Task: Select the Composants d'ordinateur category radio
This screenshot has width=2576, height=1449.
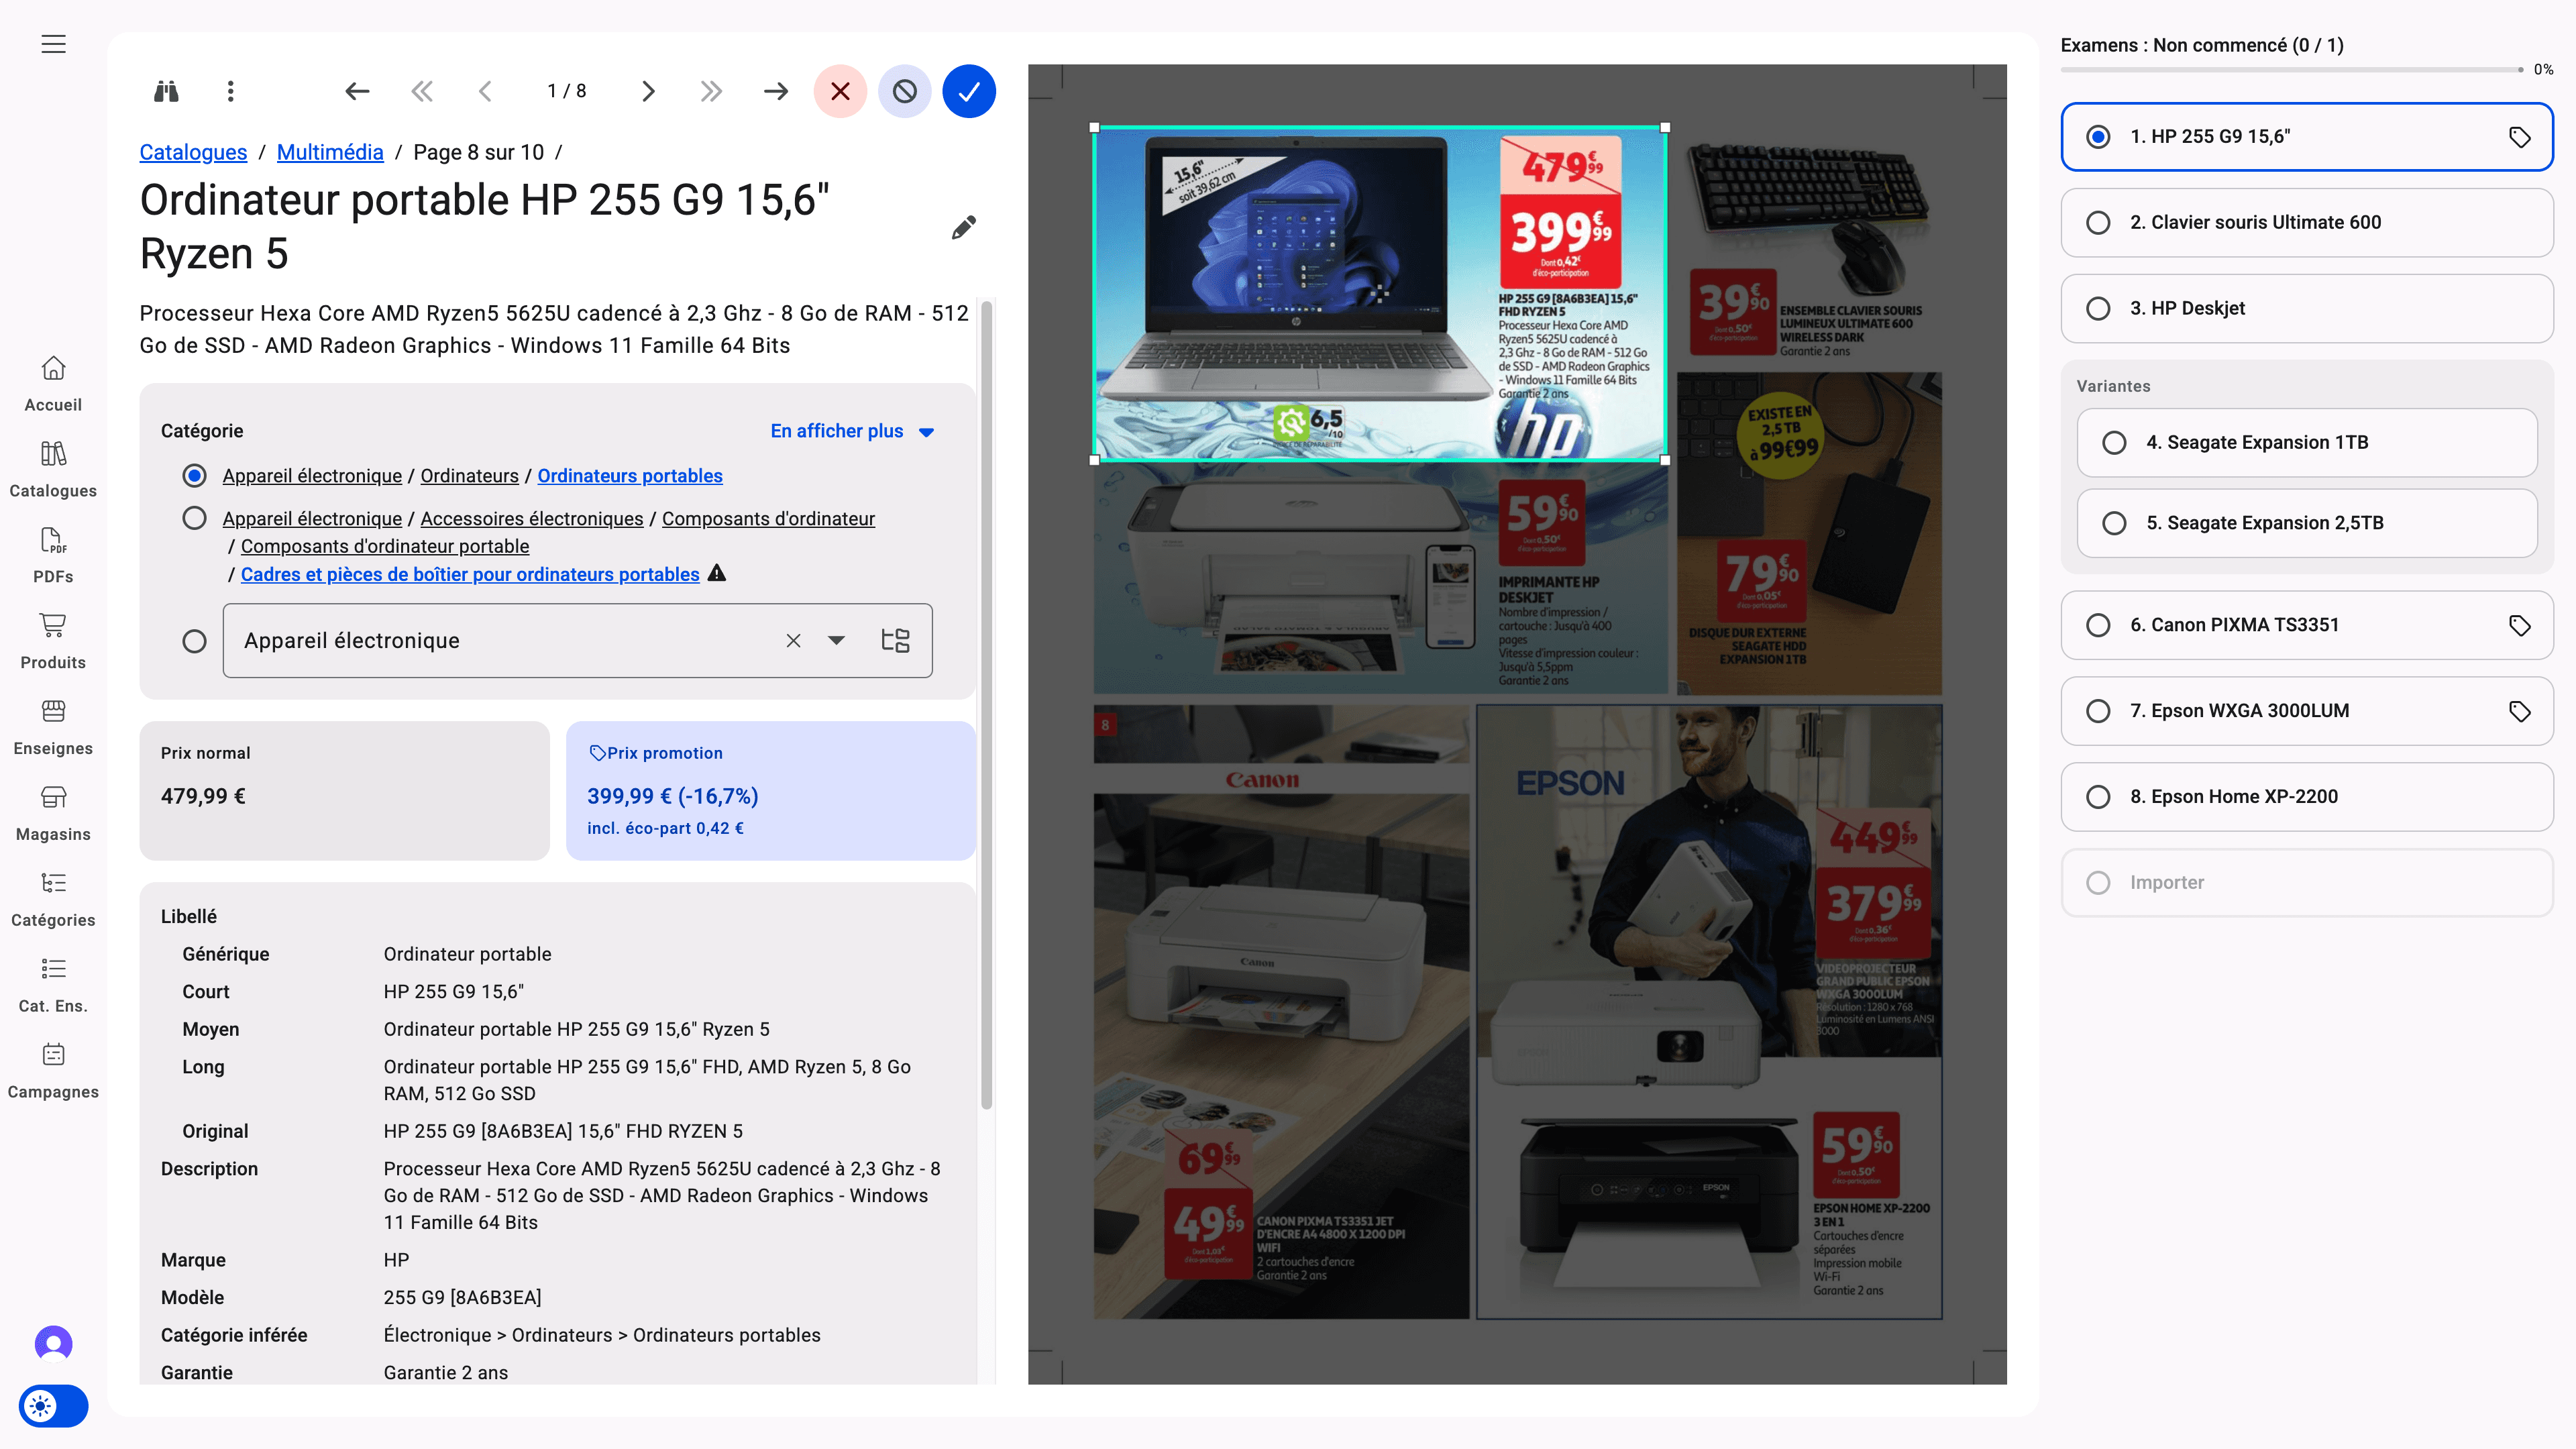Action: (194, 518)
